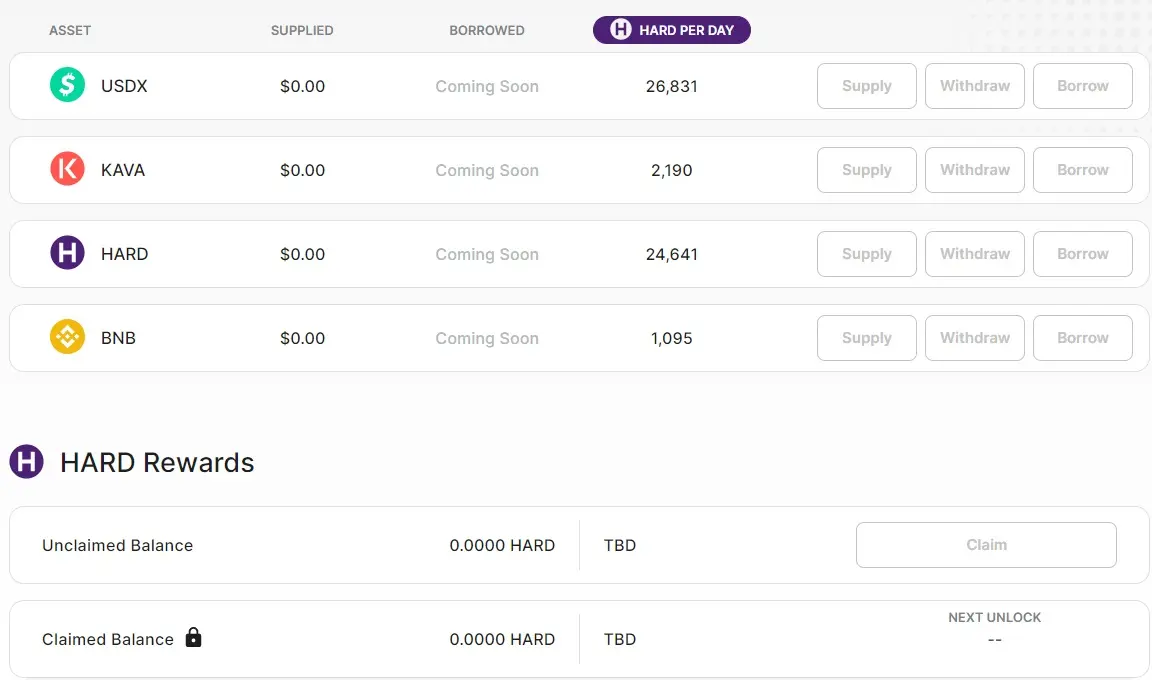Click Coming Soon in USDX row
1152x680 pixels.
[487, 86]
